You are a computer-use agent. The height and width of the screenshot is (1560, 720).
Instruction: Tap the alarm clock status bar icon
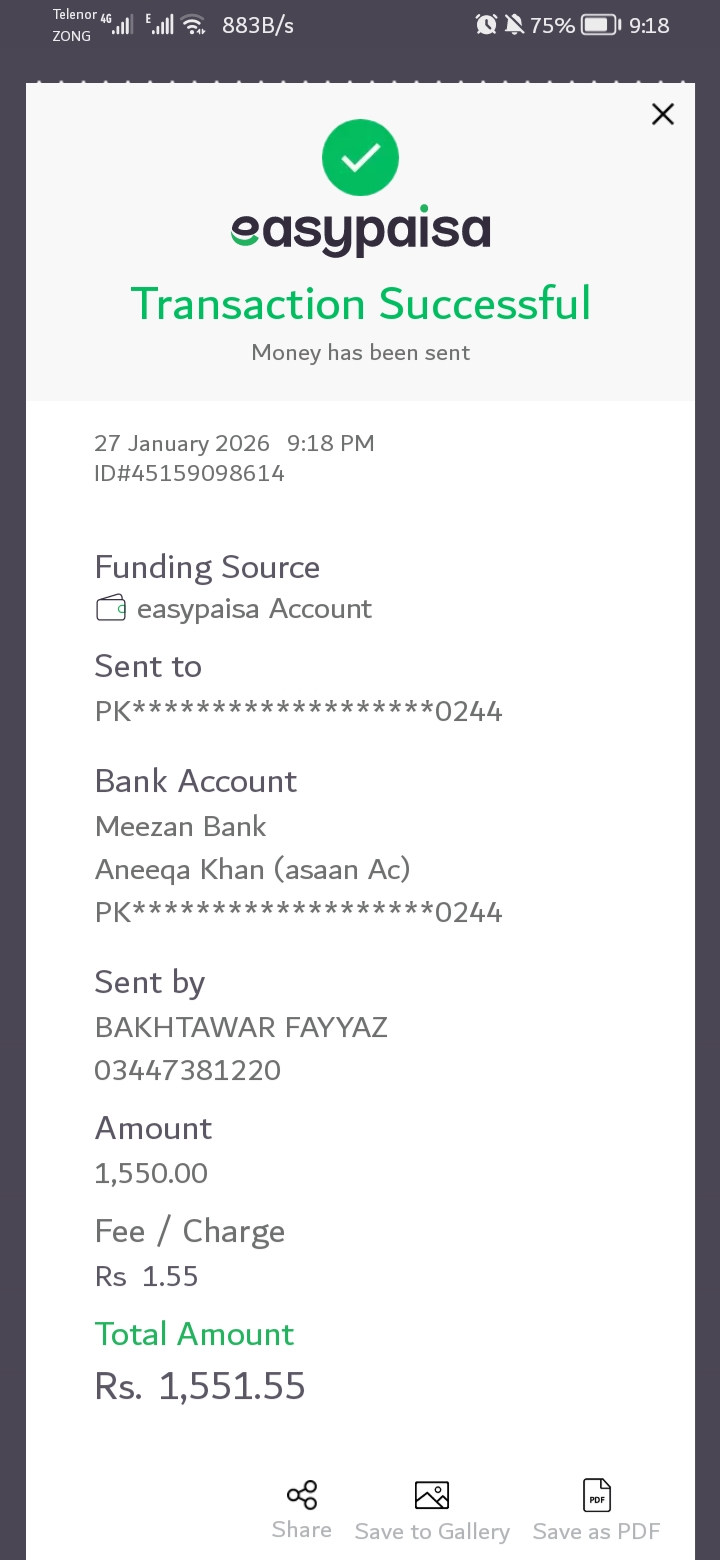click(x=486, y=25)
